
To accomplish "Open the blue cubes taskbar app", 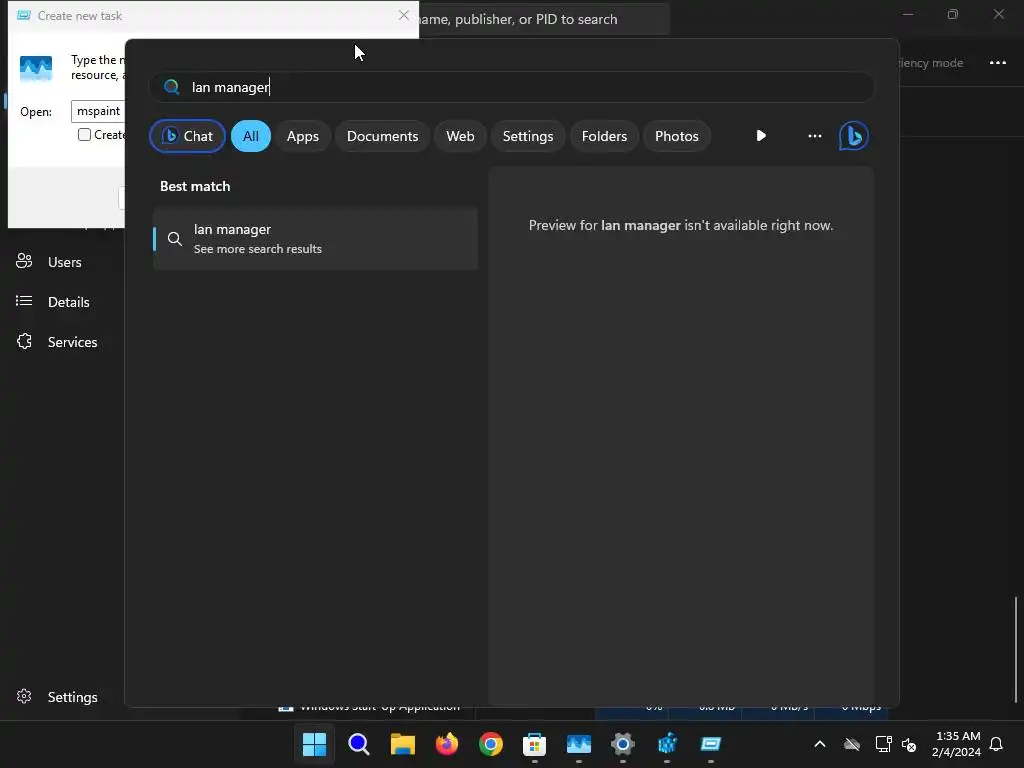I will pos(667,744).
